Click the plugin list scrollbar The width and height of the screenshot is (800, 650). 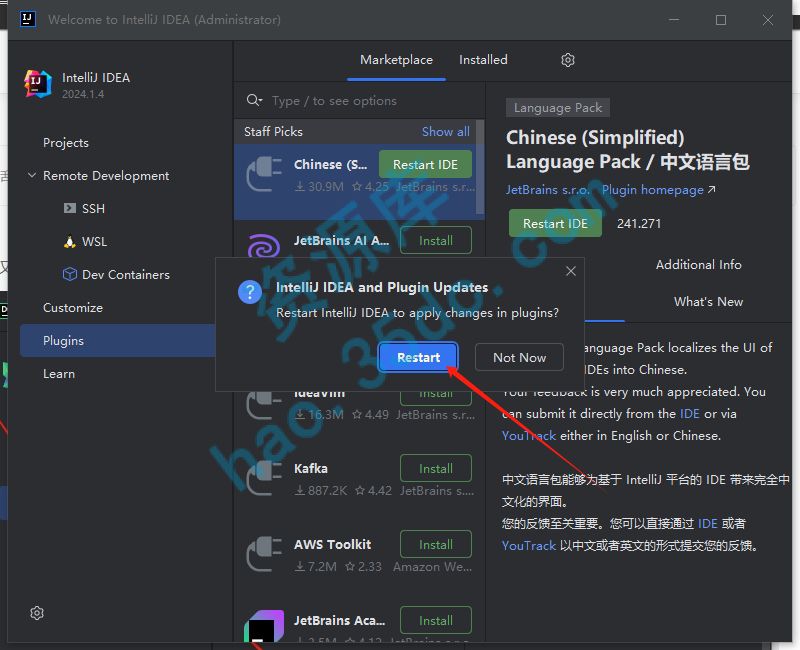pyautogui.click(x=480, y=167)
